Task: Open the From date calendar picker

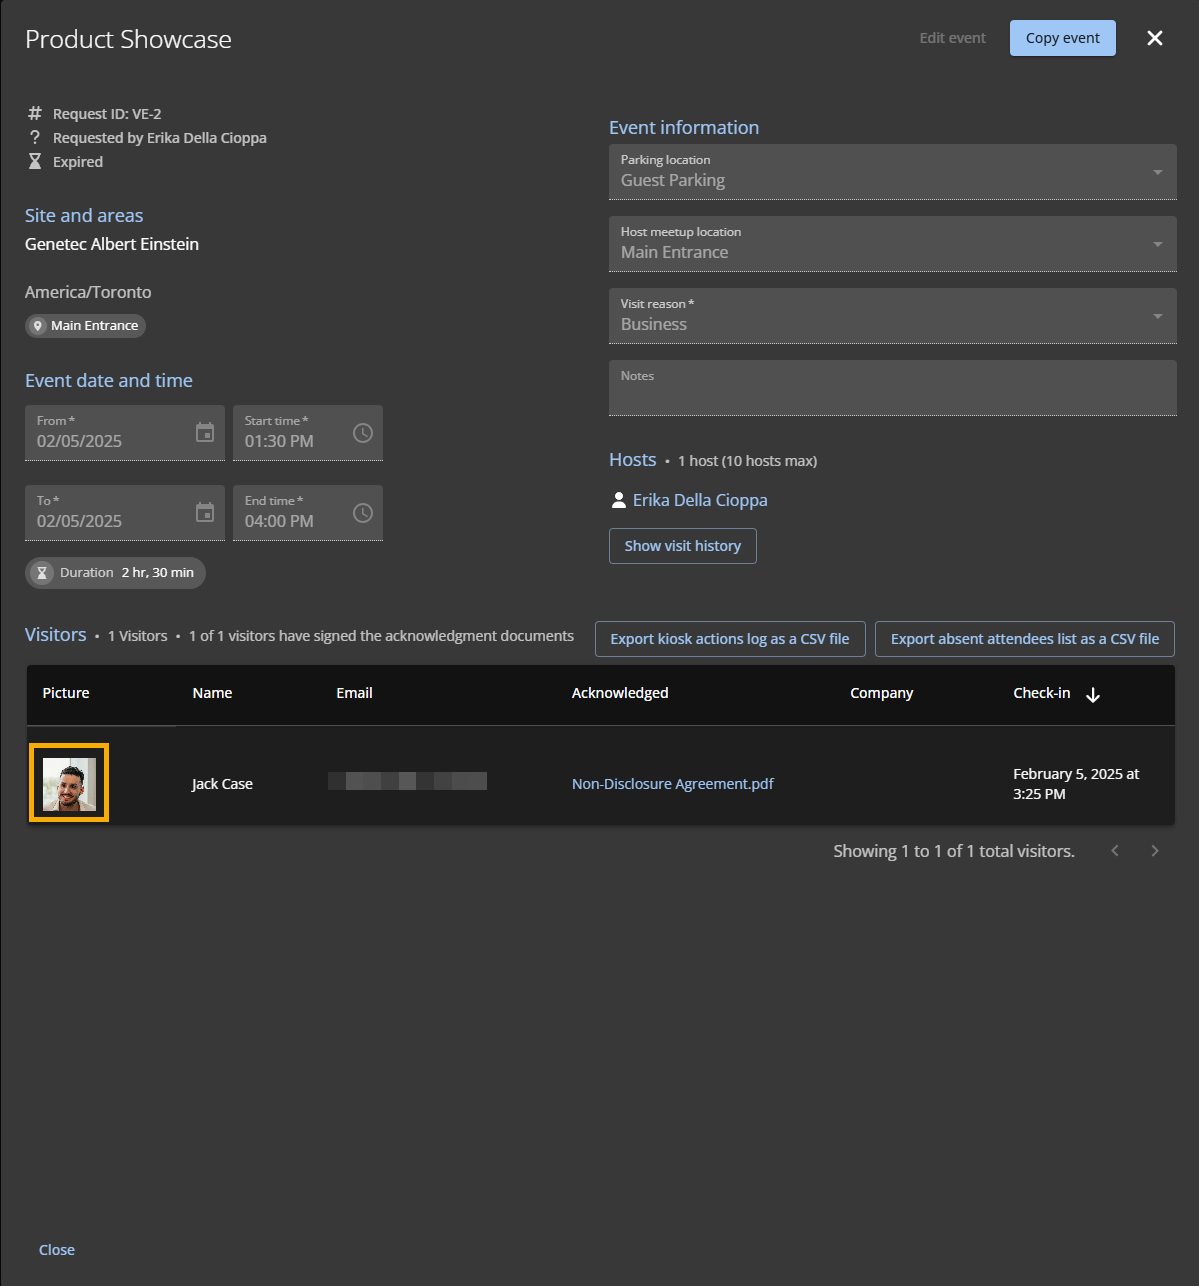Action: point(205,432)
